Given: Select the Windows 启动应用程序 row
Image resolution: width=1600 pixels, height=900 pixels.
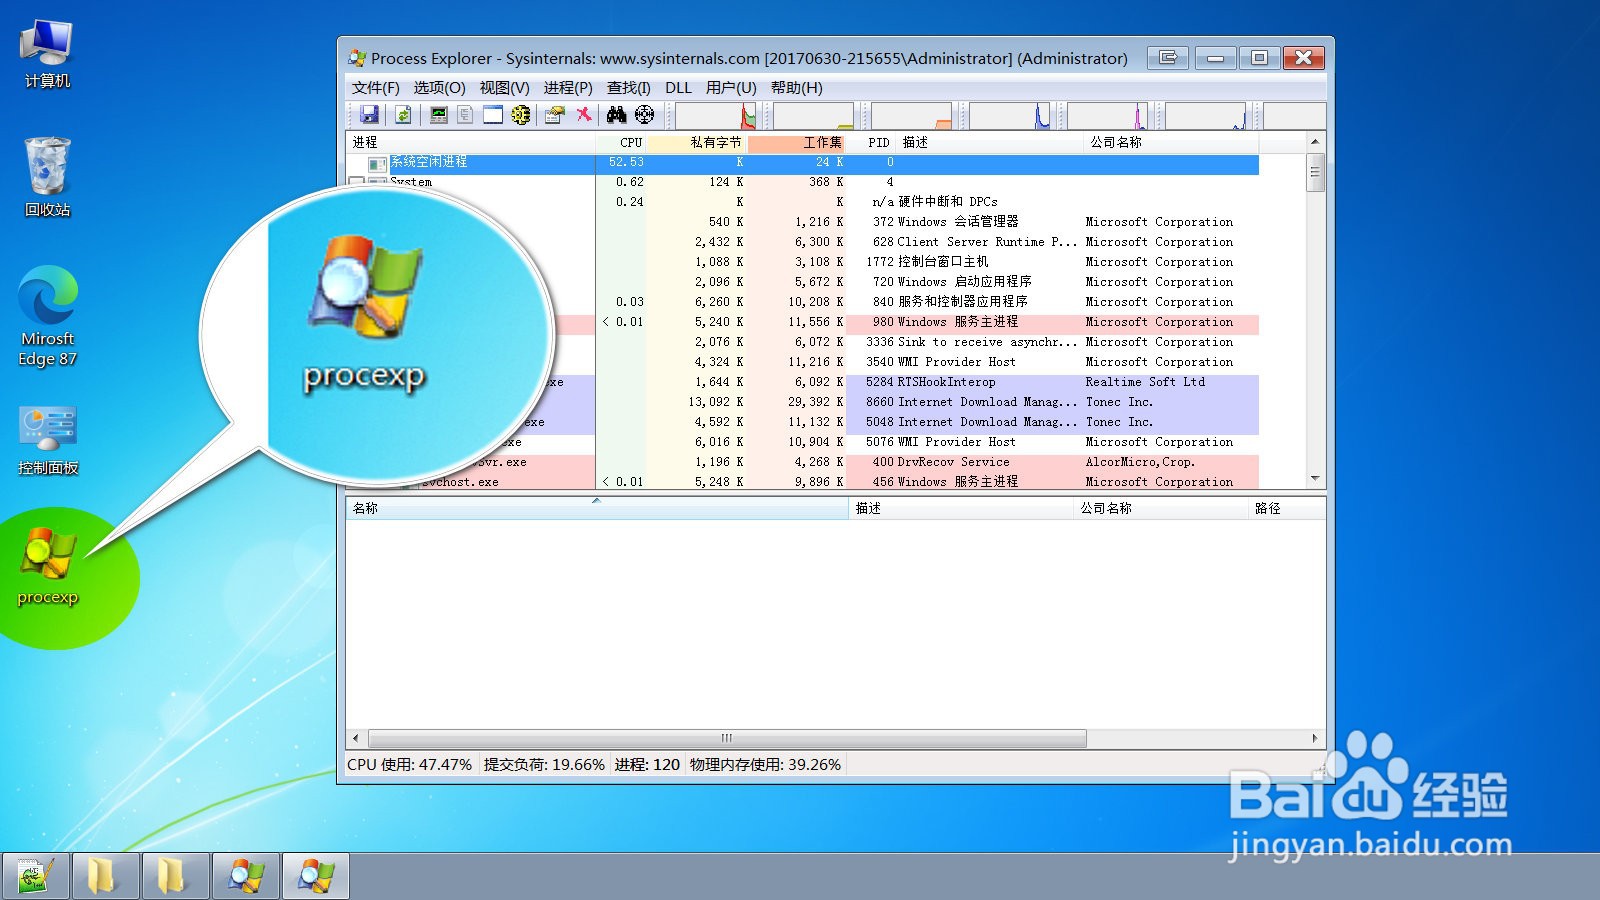Looking at the screenshot, I should pos(803,282).
